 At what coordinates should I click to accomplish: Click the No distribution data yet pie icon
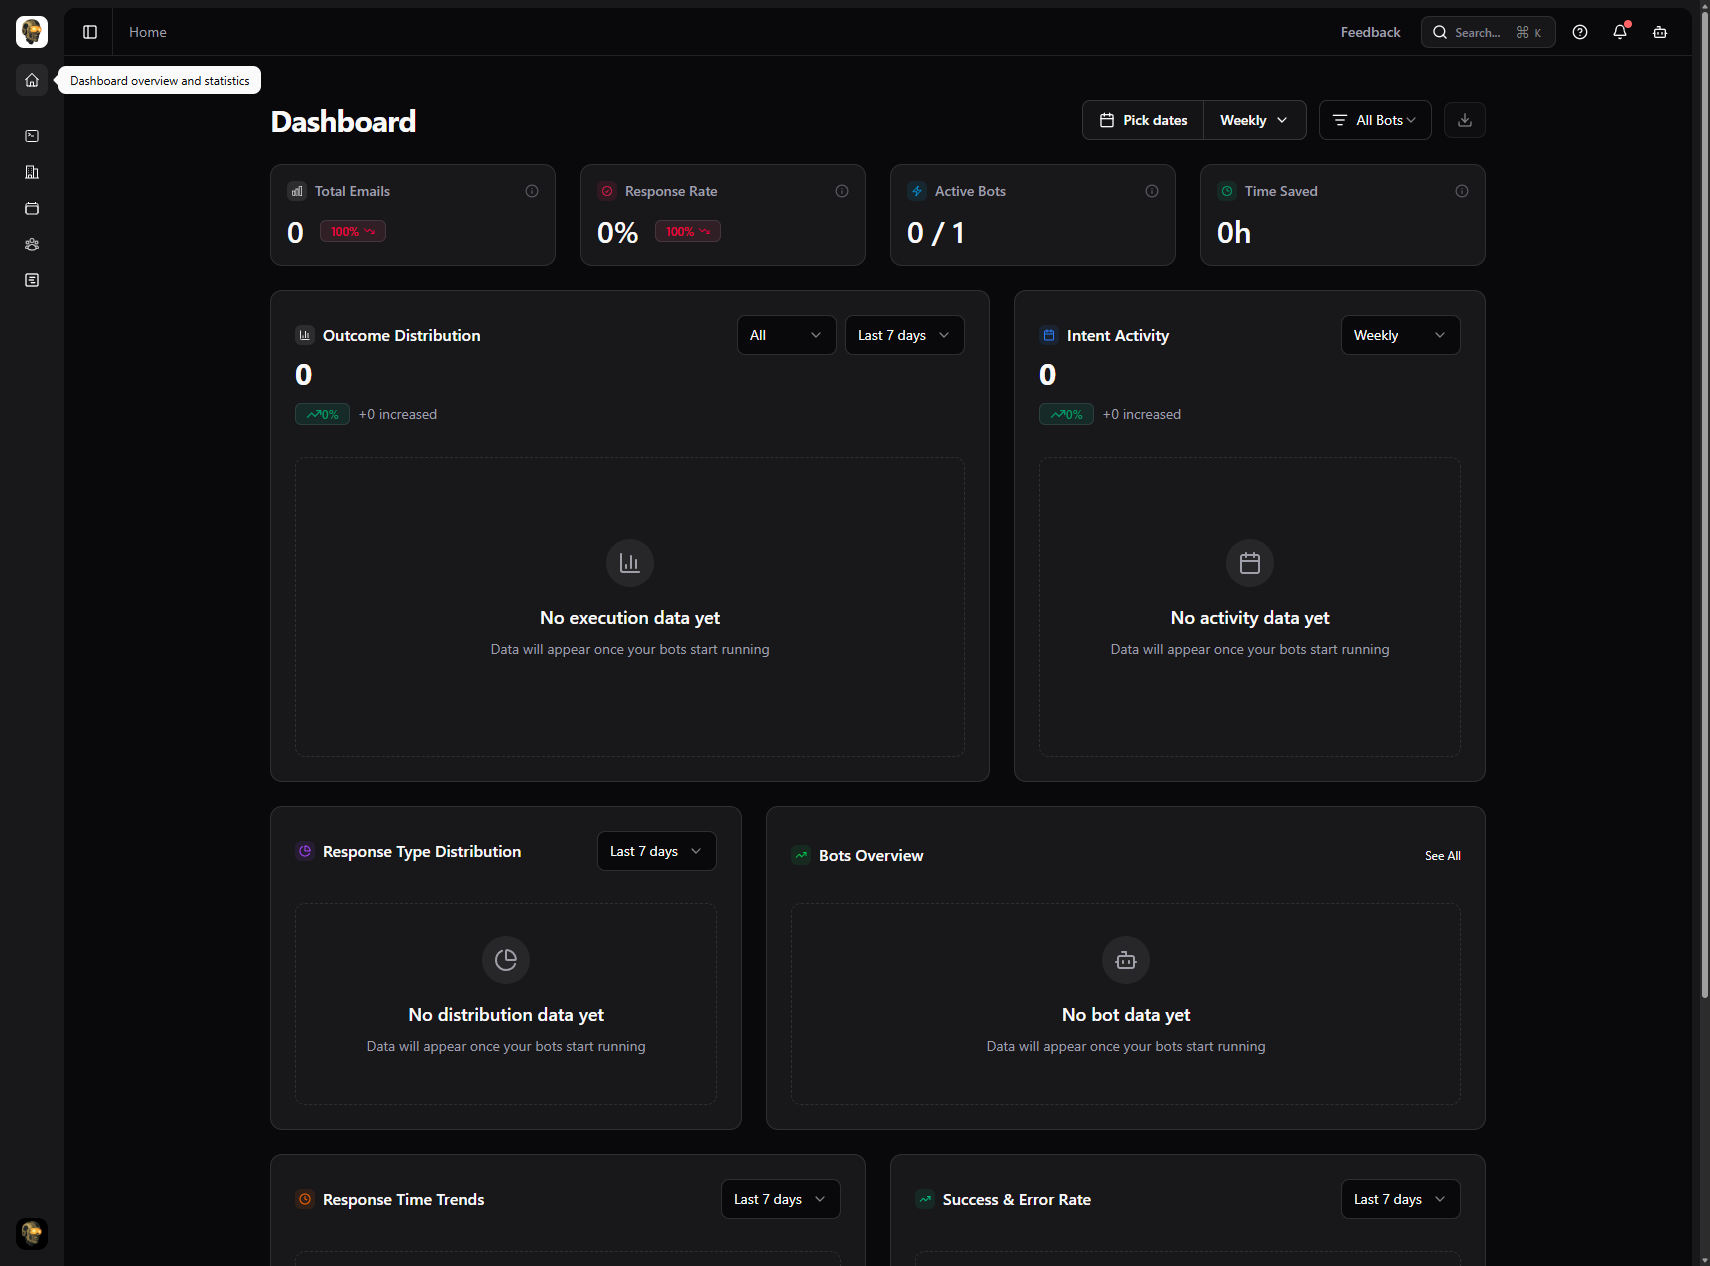[506, 960]
